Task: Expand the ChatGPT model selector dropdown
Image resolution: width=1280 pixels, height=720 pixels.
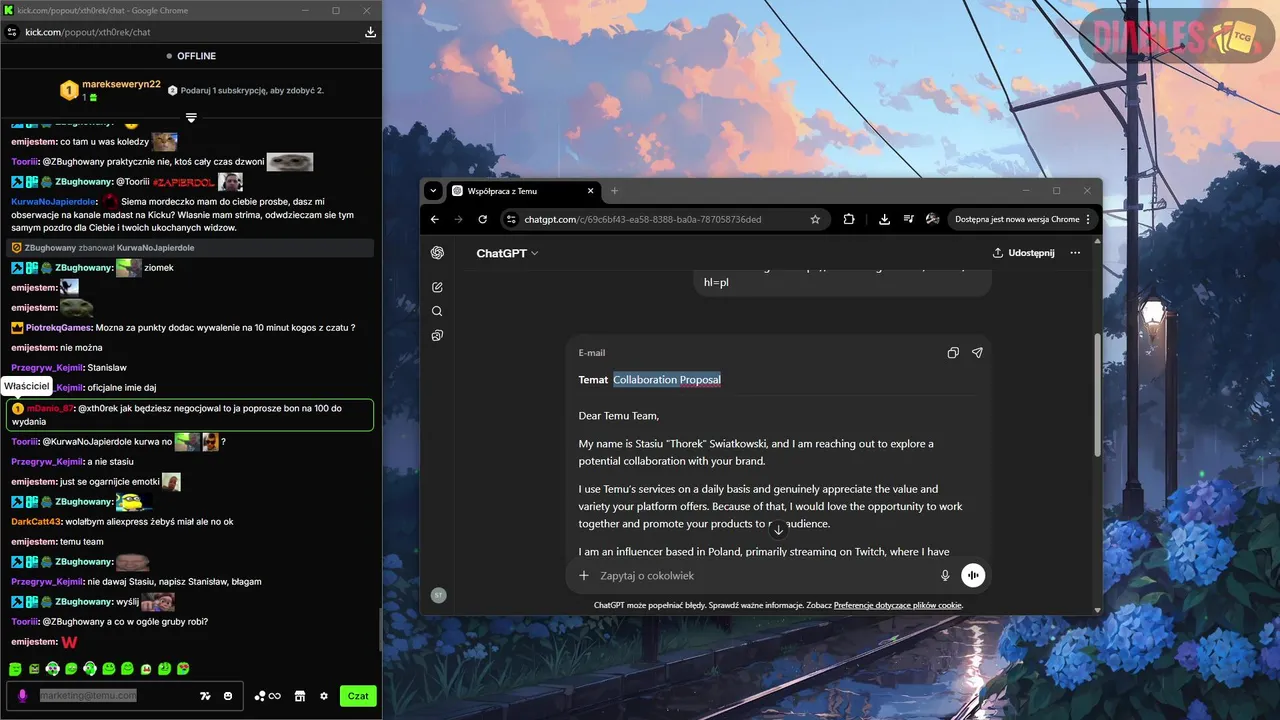Action: pyautogui.click(x=507, y=253)
